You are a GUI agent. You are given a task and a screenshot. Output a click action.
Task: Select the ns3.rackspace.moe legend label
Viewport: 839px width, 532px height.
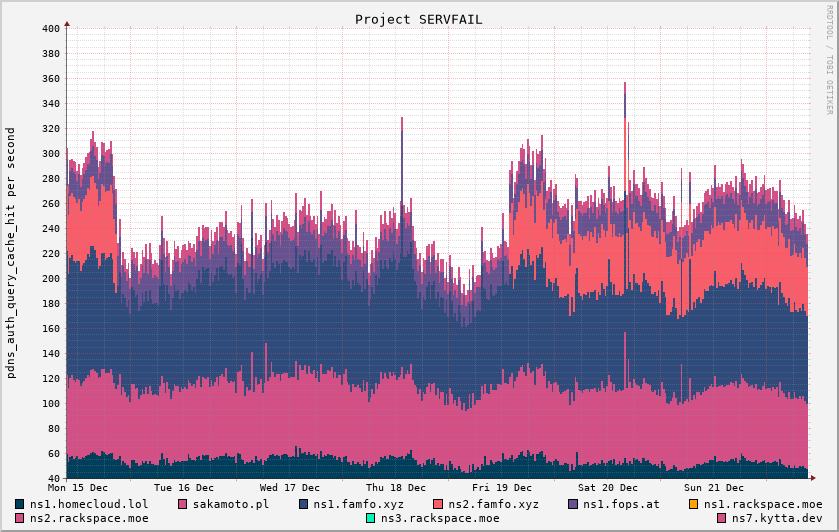pos(440,518)
